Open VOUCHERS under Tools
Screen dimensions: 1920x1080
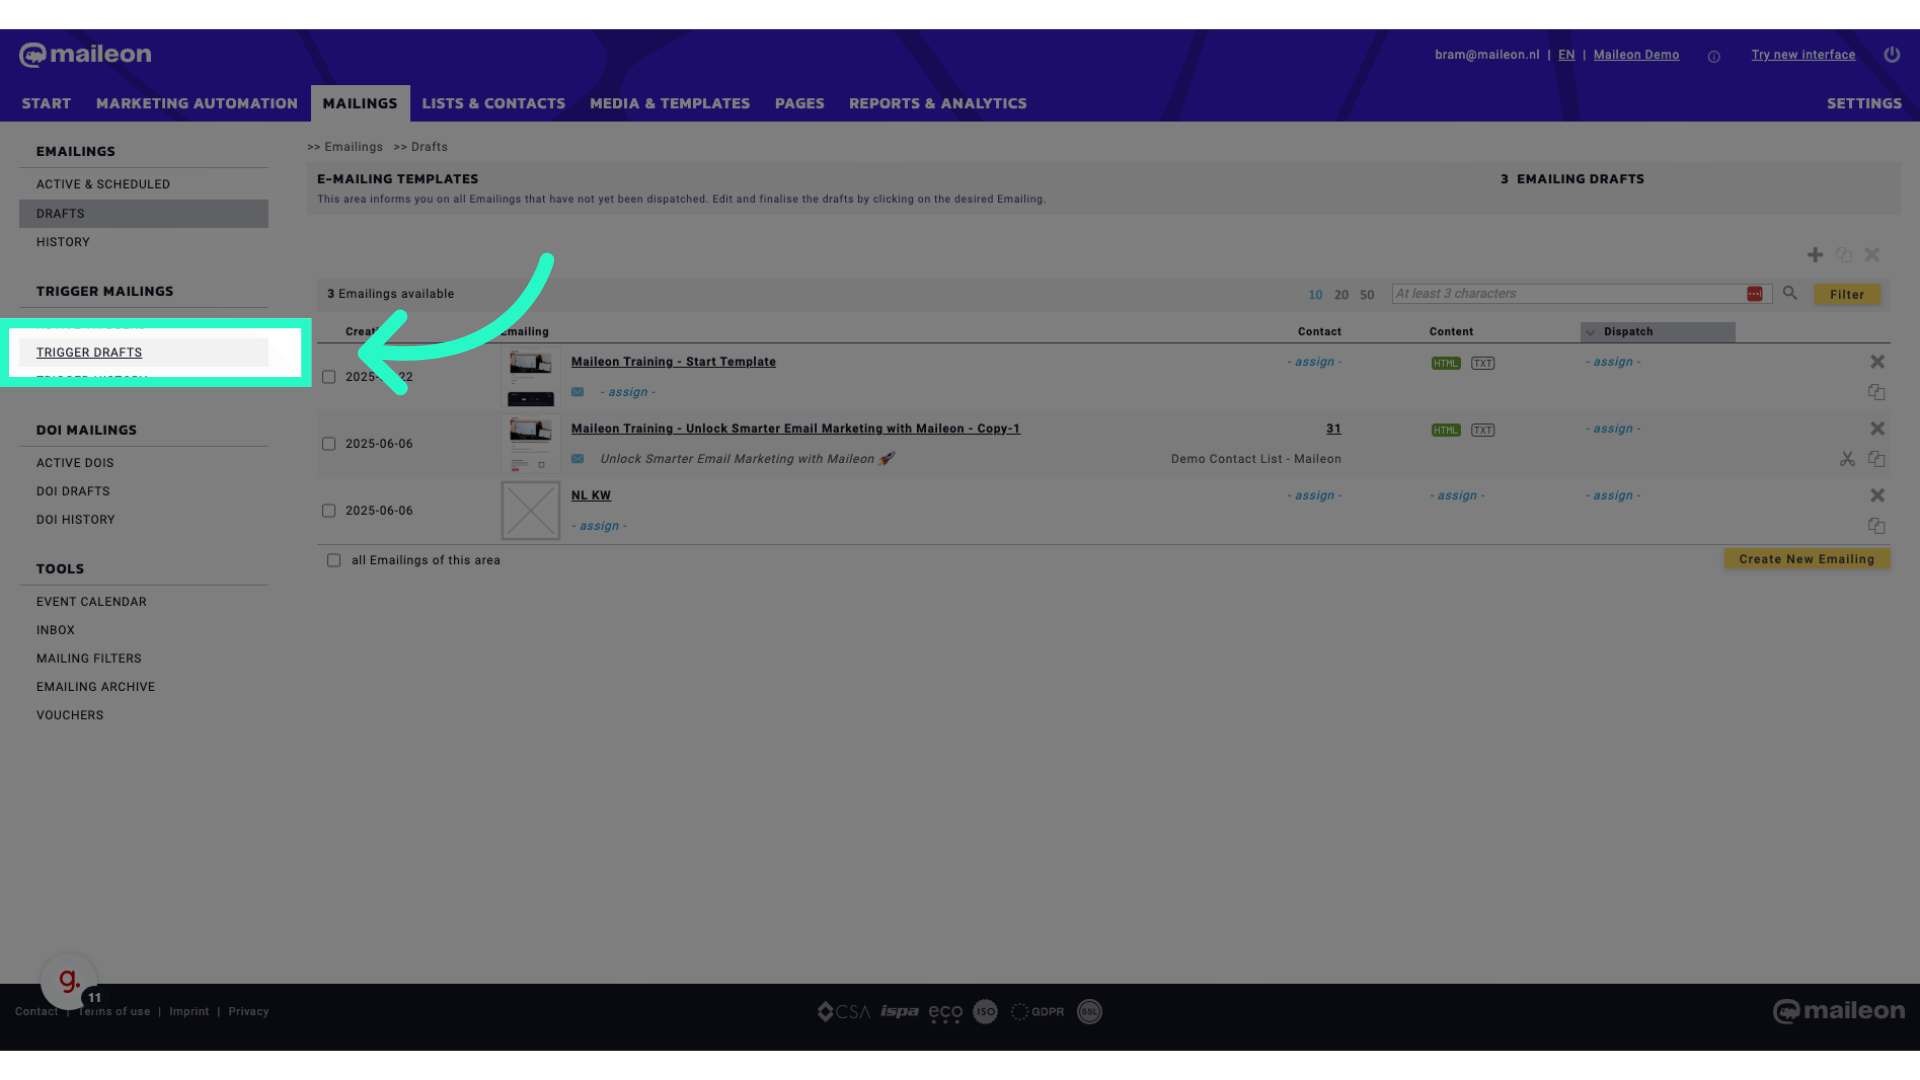(x=70, y=716)
